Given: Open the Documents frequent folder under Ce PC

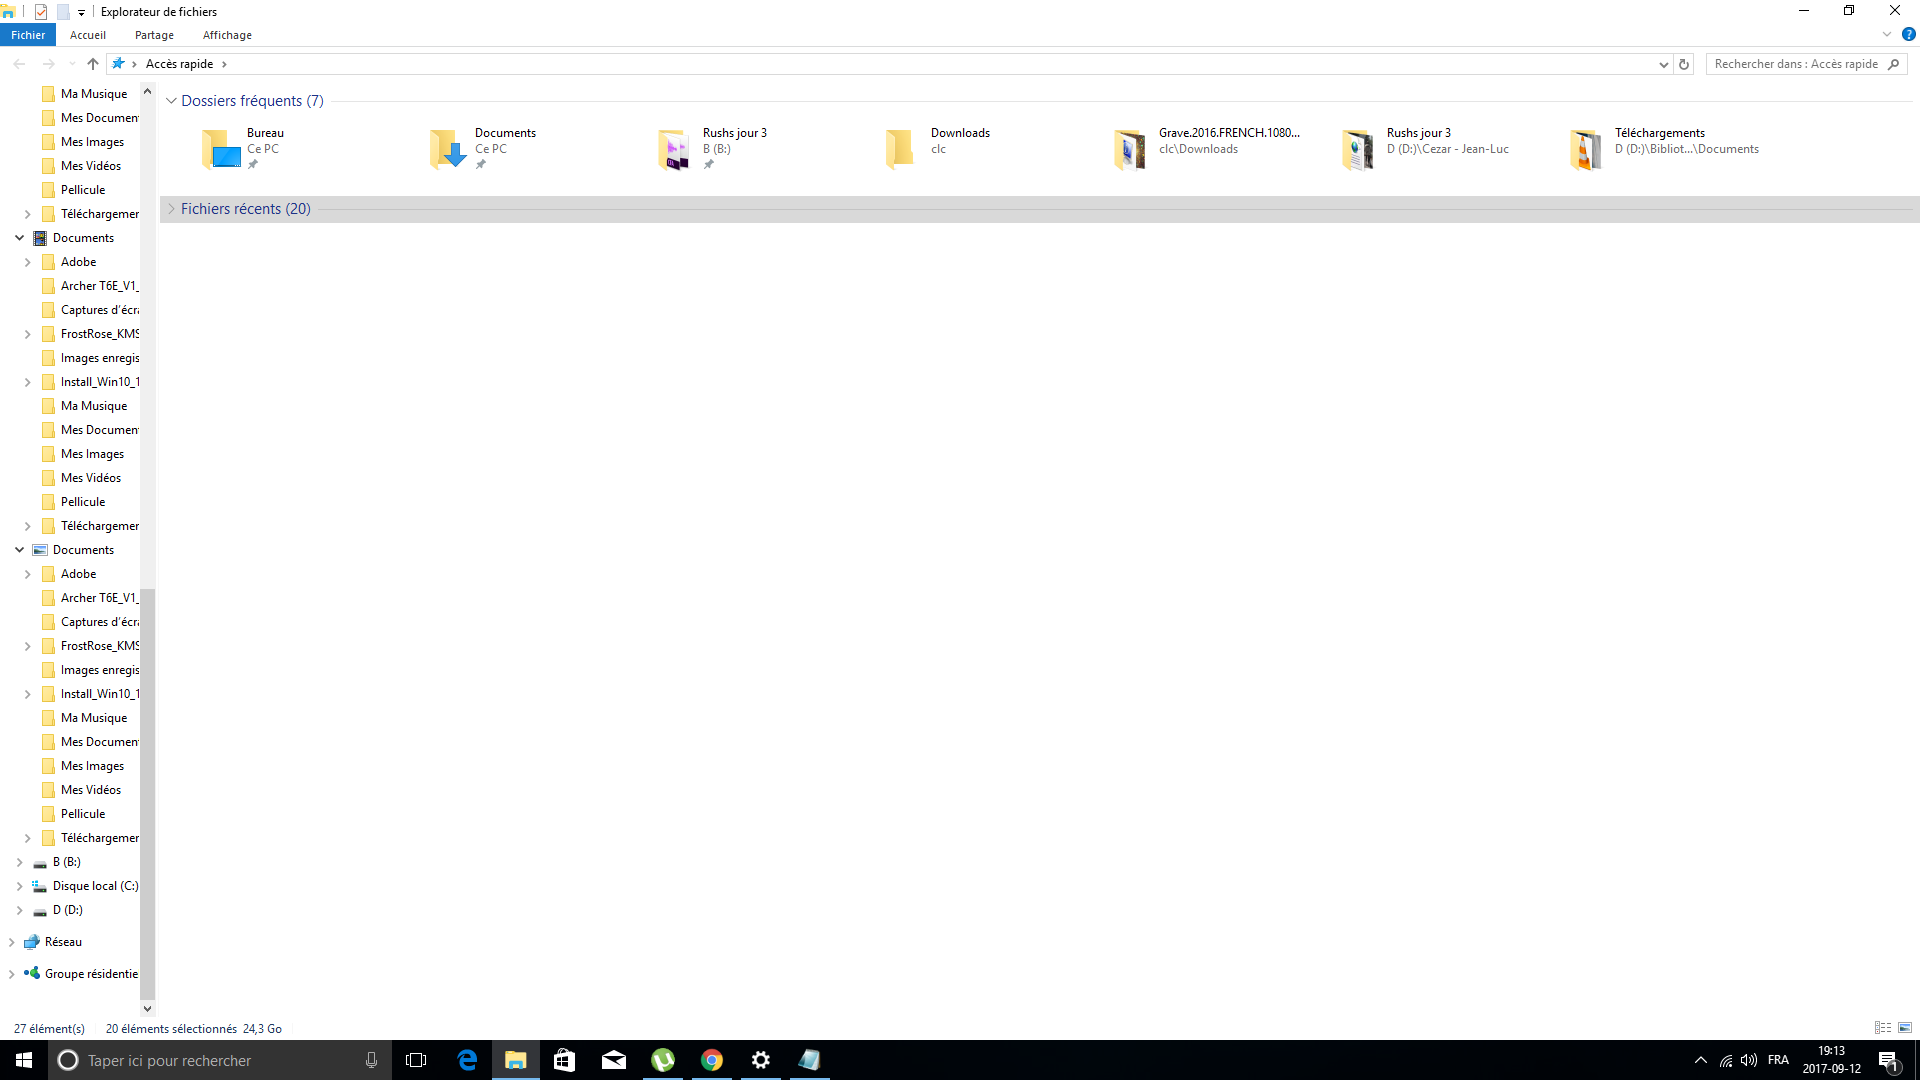Looking at the screenshot, I should pos(449,149).
